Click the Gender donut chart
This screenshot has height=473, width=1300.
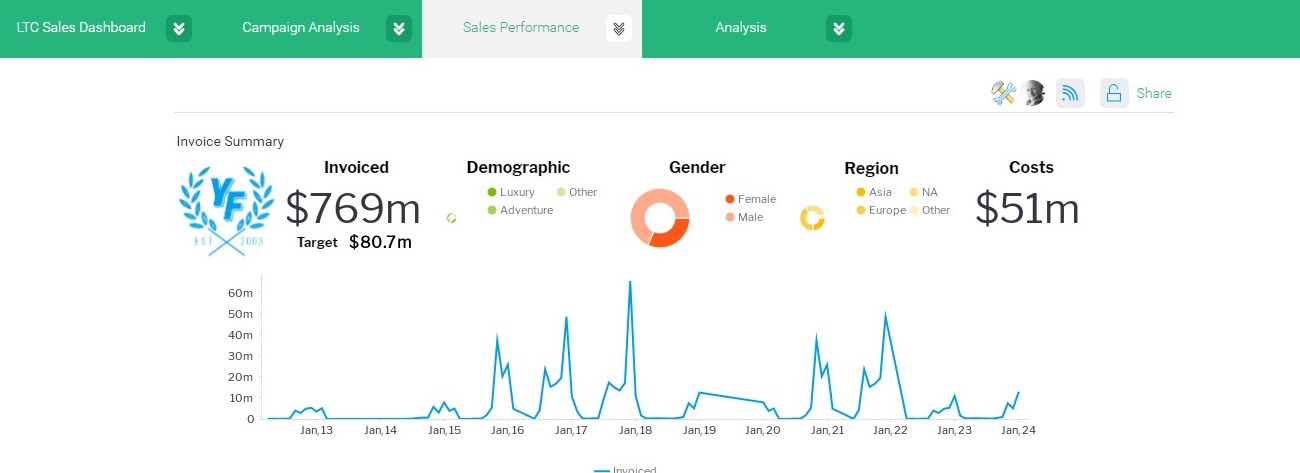(660, 217)
